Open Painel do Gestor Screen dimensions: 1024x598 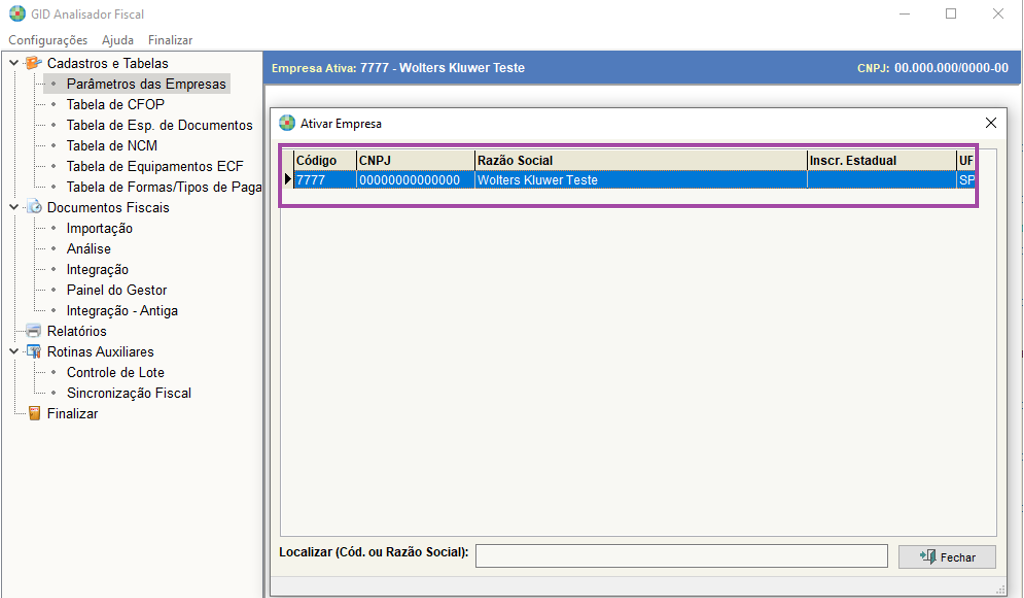(x=117, y=290)
